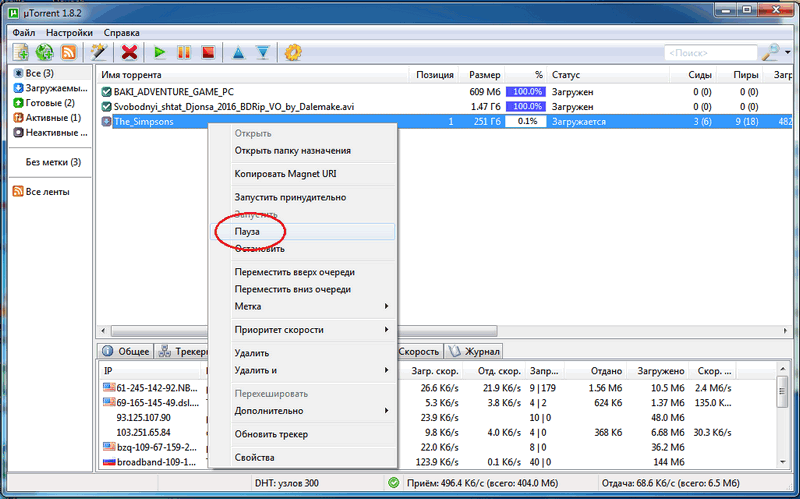
Task: Select the Svobodnyi_shtat_Djonsa torrent row
Action: (444, 107)
